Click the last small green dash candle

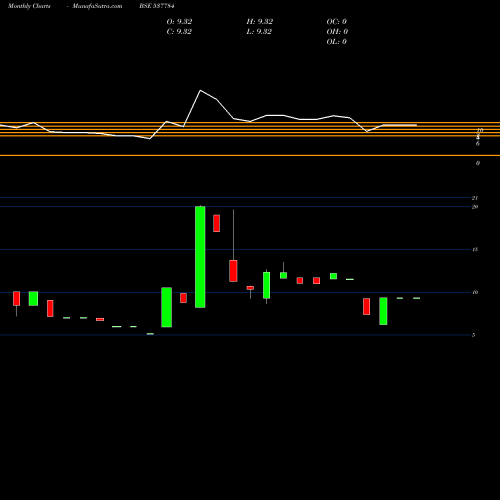point(417,298)
